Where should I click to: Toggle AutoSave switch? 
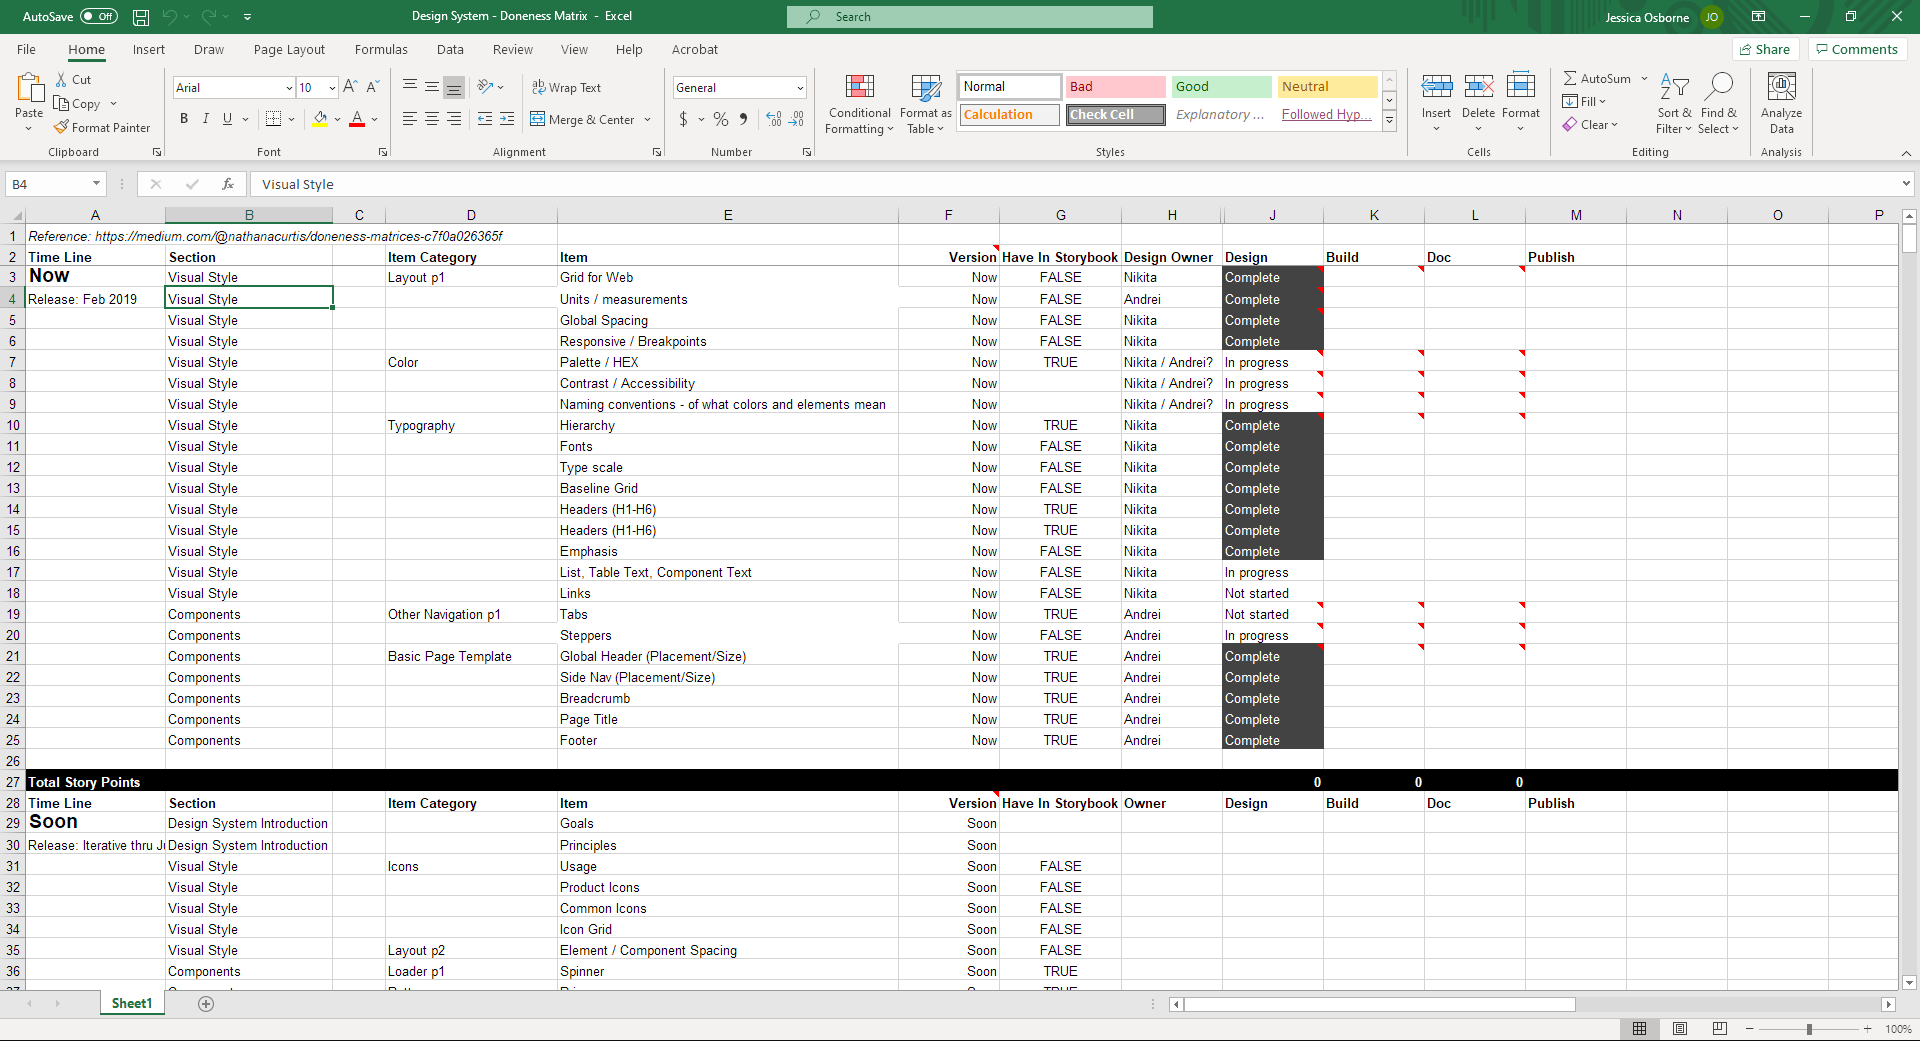click(x=99, y=17)
